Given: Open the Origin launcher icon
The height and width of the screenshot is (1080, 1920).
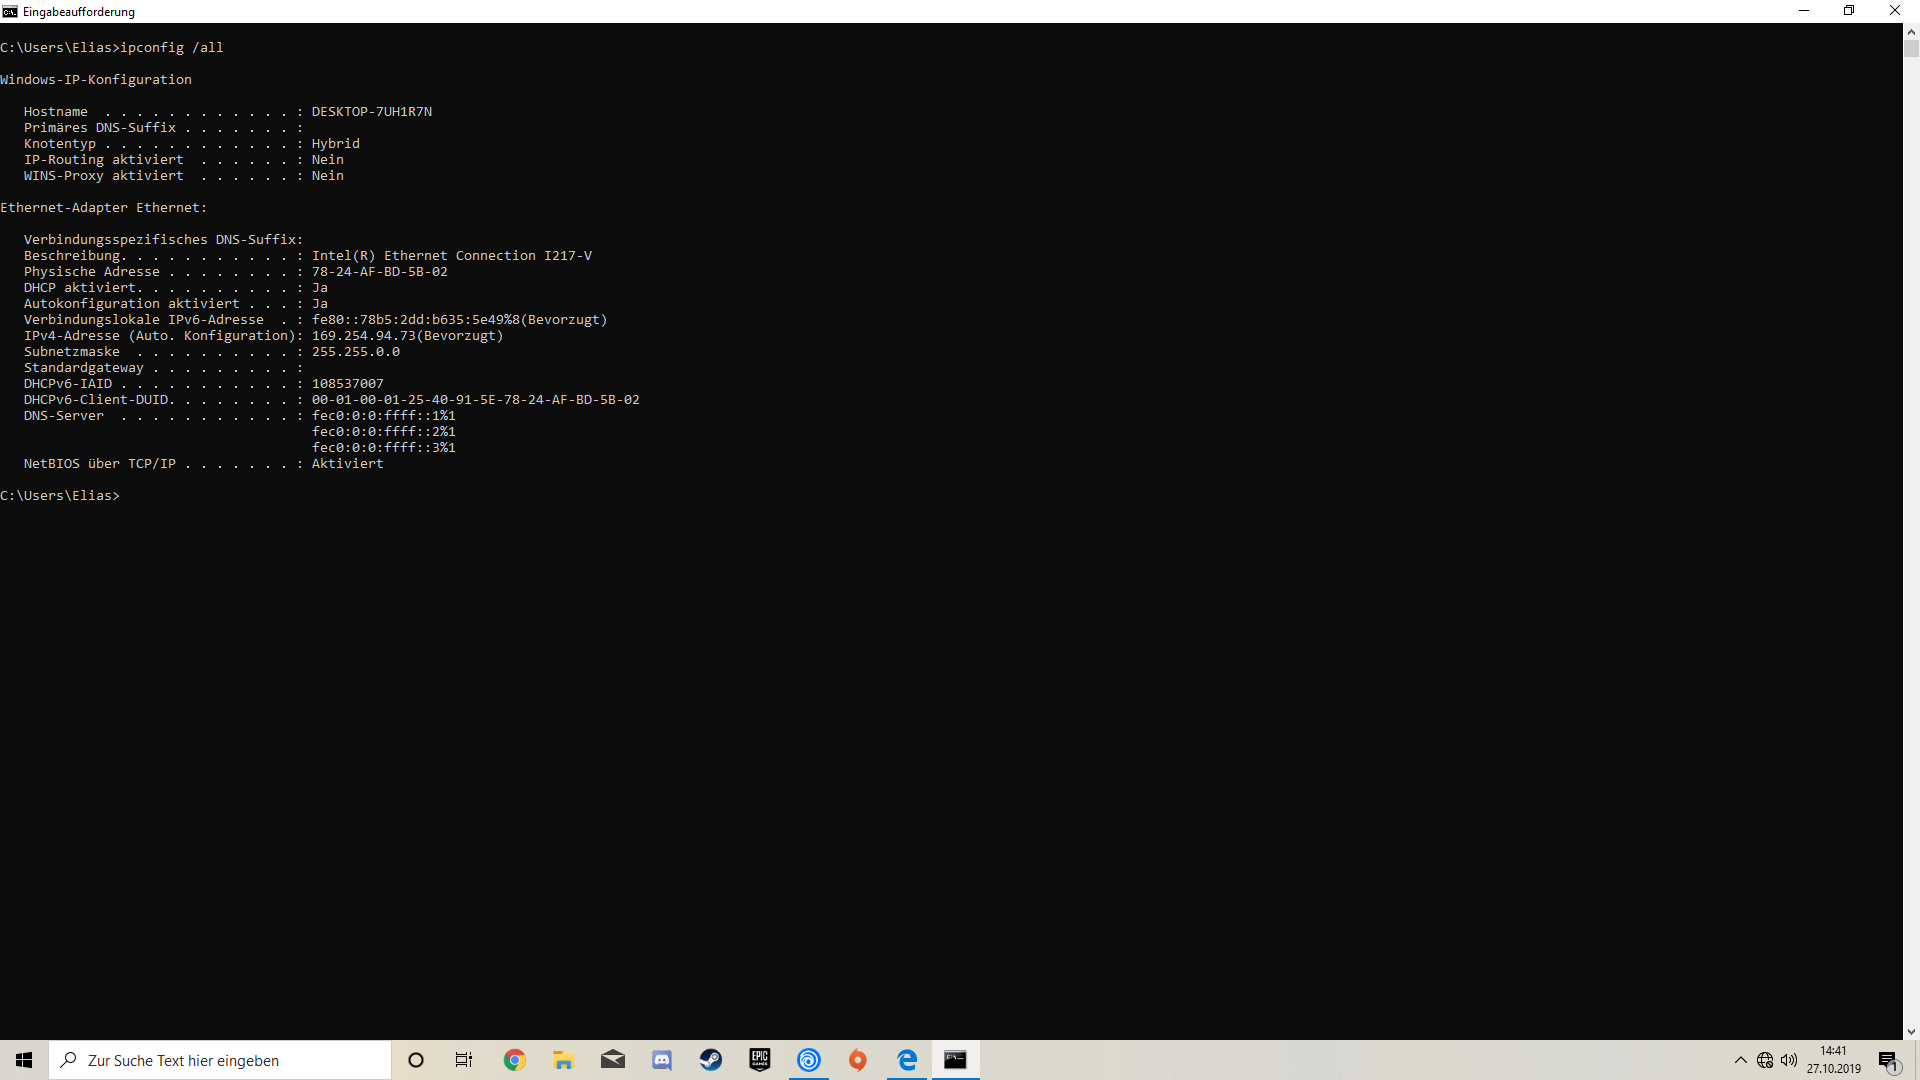Looking at the screenshot, I should tap(858, 1060).
